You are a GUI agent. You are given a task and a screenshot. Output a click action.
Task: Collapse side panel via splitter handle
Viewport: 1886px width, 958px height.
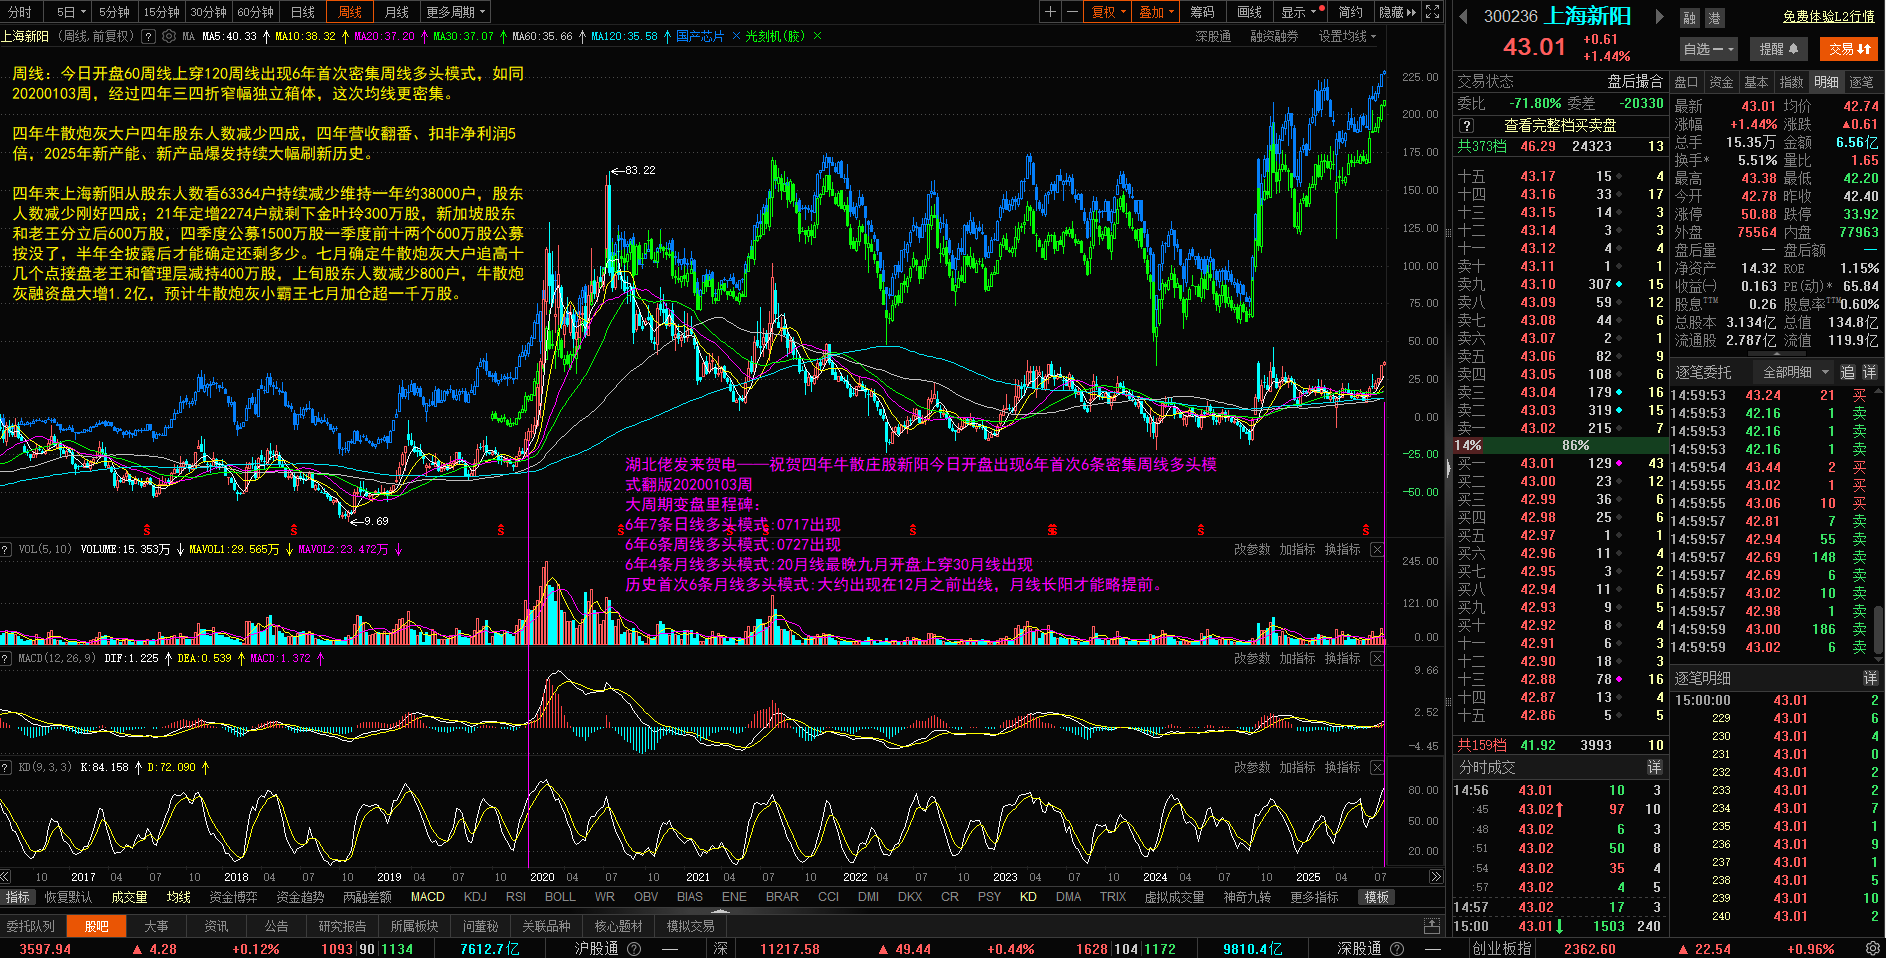1448,468
